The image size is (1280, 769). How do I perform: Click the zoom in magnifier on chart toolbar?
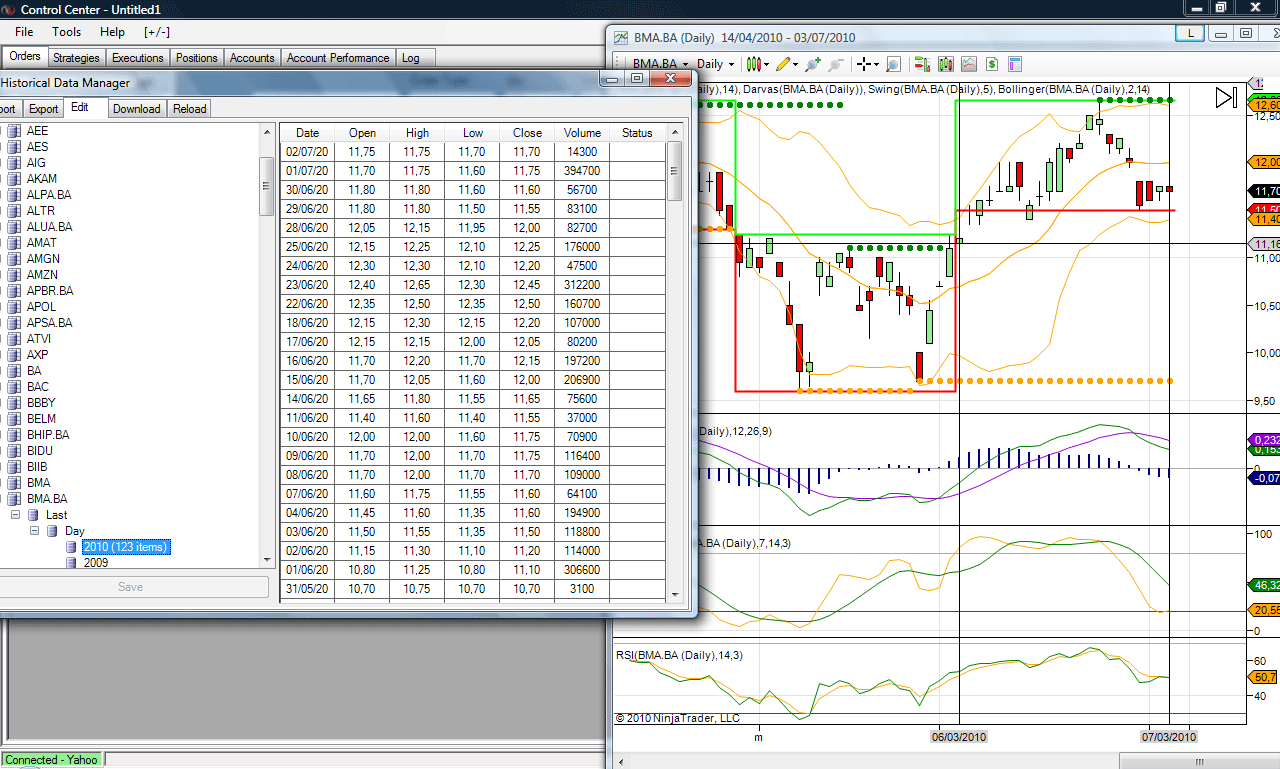coord(812,64)
